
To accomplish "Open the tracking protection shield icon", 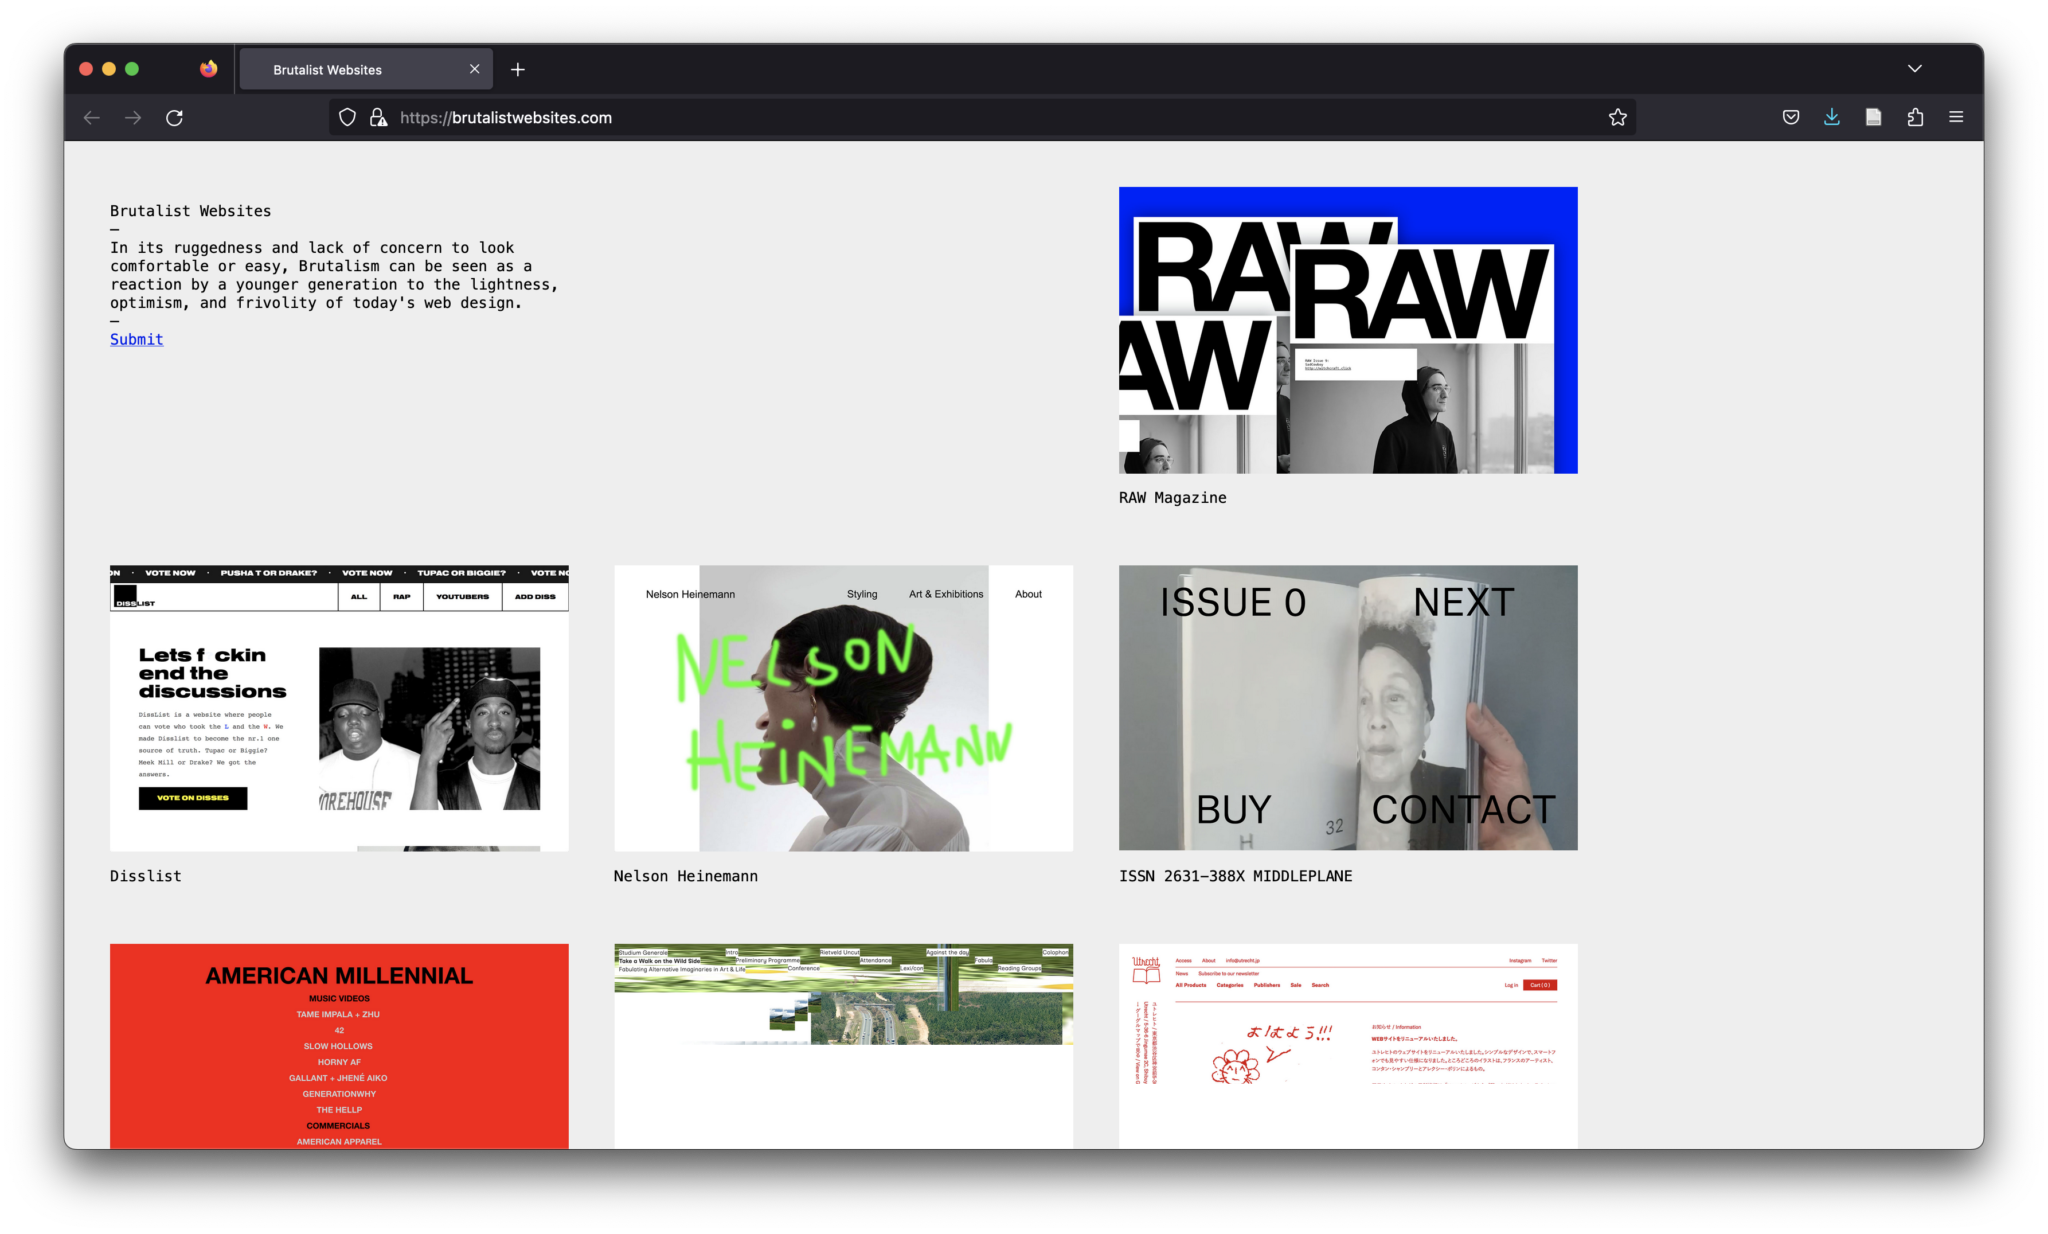I will [347, 118].
